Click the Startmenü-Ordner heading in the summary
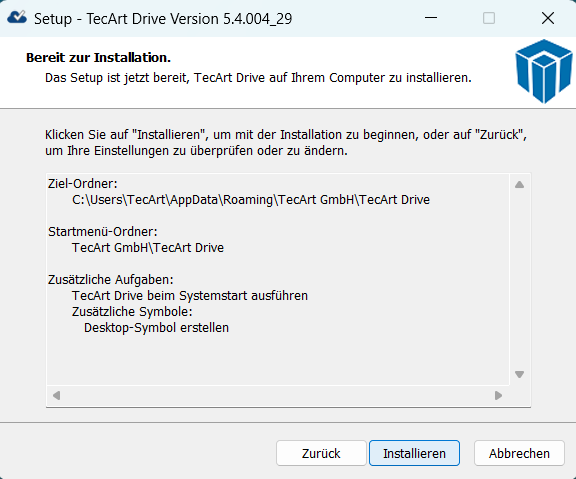The width and height of the screenshot is (576, 479). click(102, 232)
